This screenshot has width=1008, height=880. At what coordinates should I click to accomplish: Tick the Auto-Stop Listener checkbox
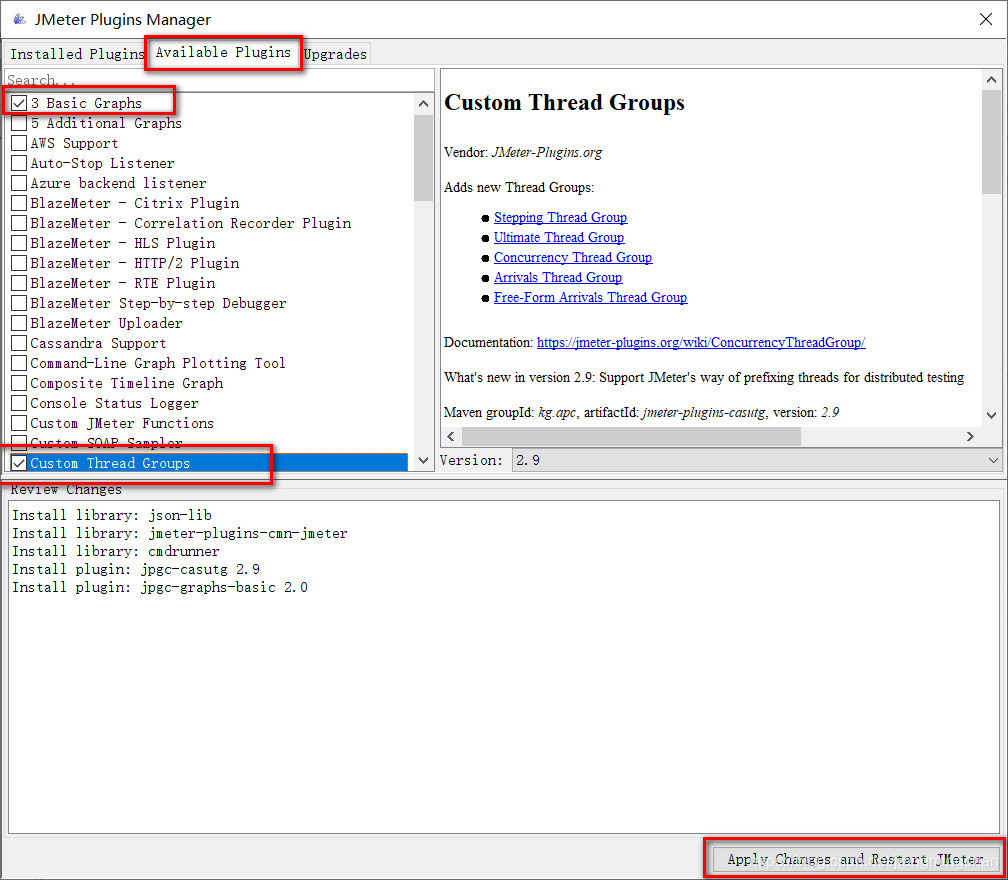[19, 163]
